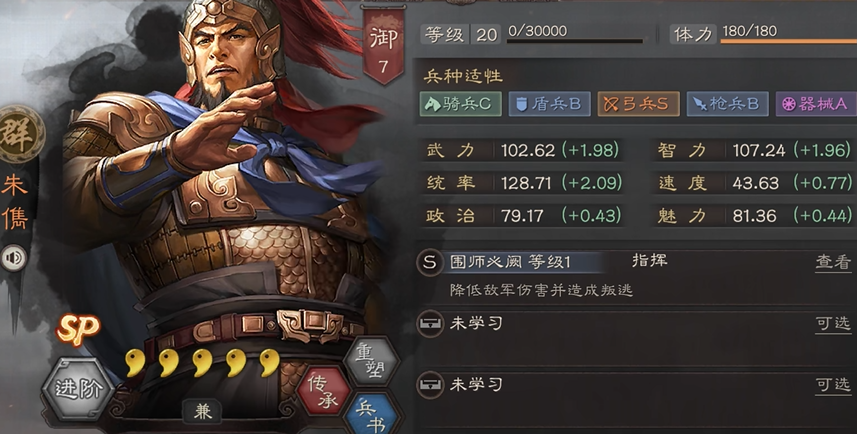Play the general's voice speaker icon
Image resolution: width=857 pixels, height=434 pixels.
(x=14, y=258)
